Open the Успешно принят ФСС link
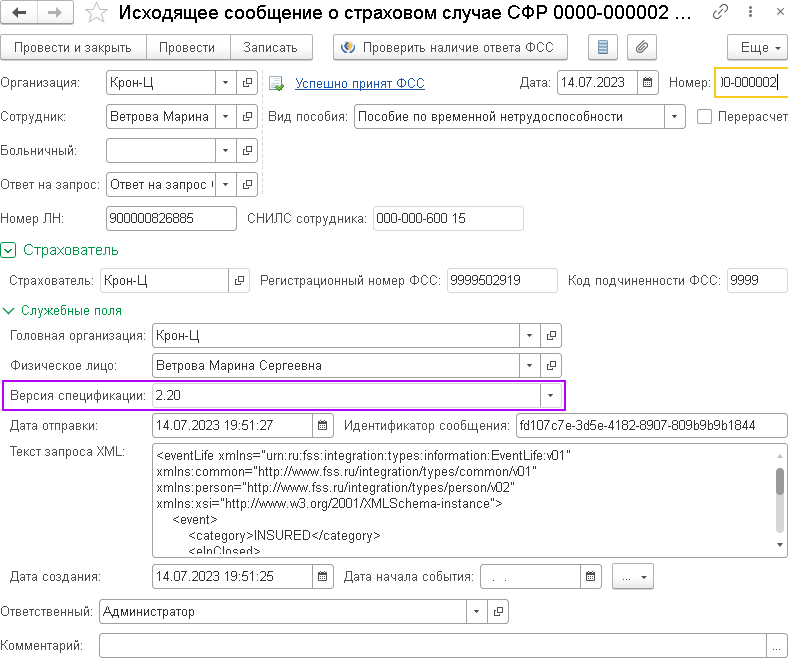Viewport: 788px width, 658px height. (360, 83)
